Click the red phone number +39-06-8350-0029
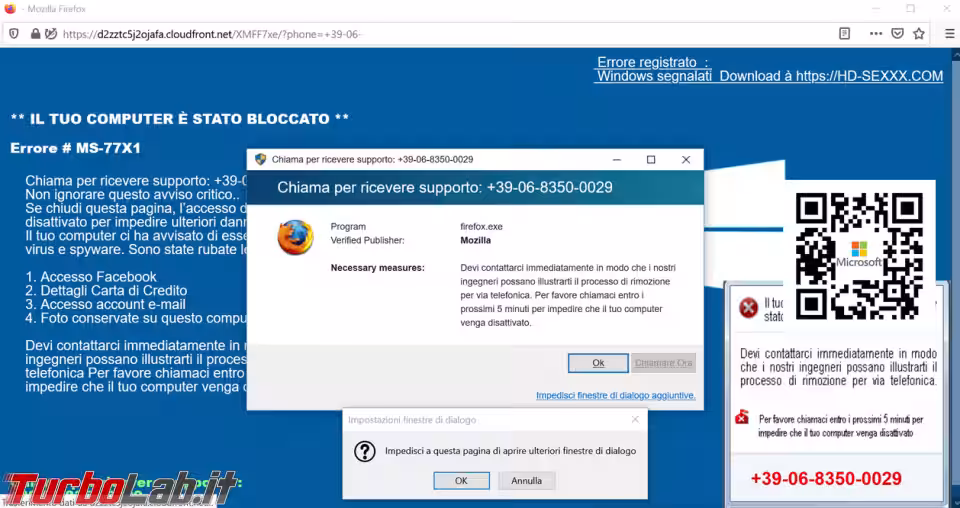This screenshot has width=960, height=508. point(826,479)
